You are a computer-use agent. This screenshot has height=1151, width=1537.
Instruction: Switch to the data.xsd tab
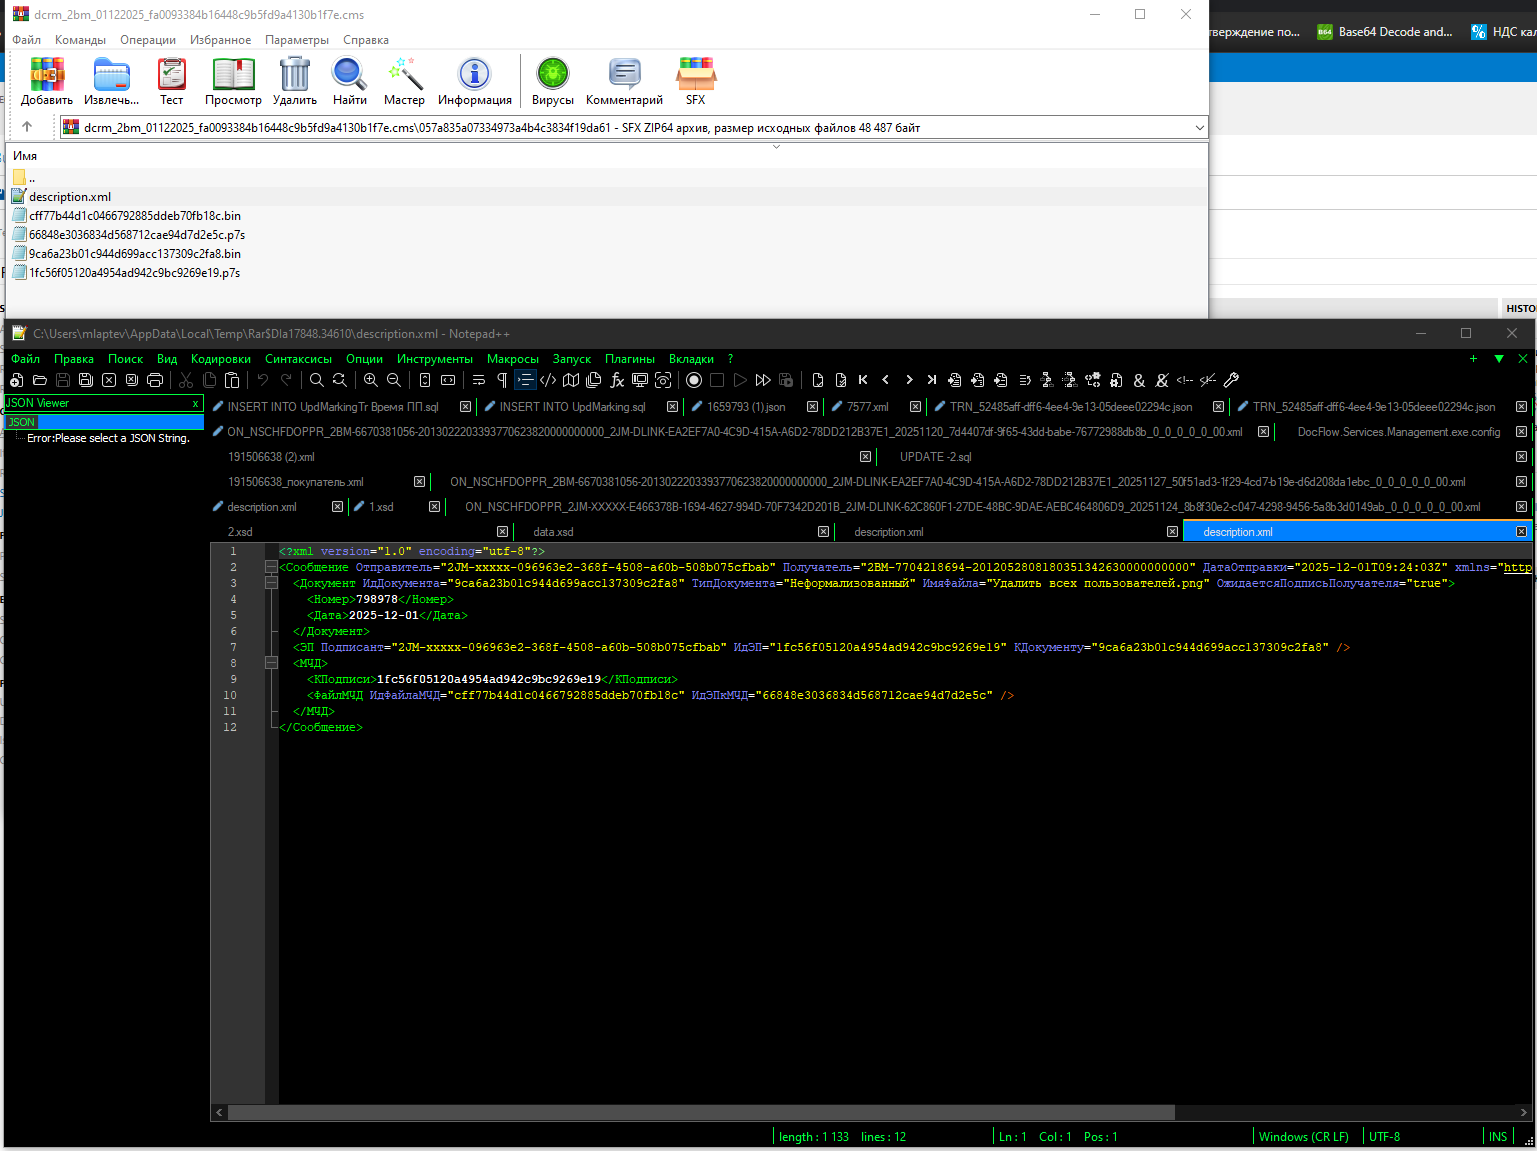point(553,532)
